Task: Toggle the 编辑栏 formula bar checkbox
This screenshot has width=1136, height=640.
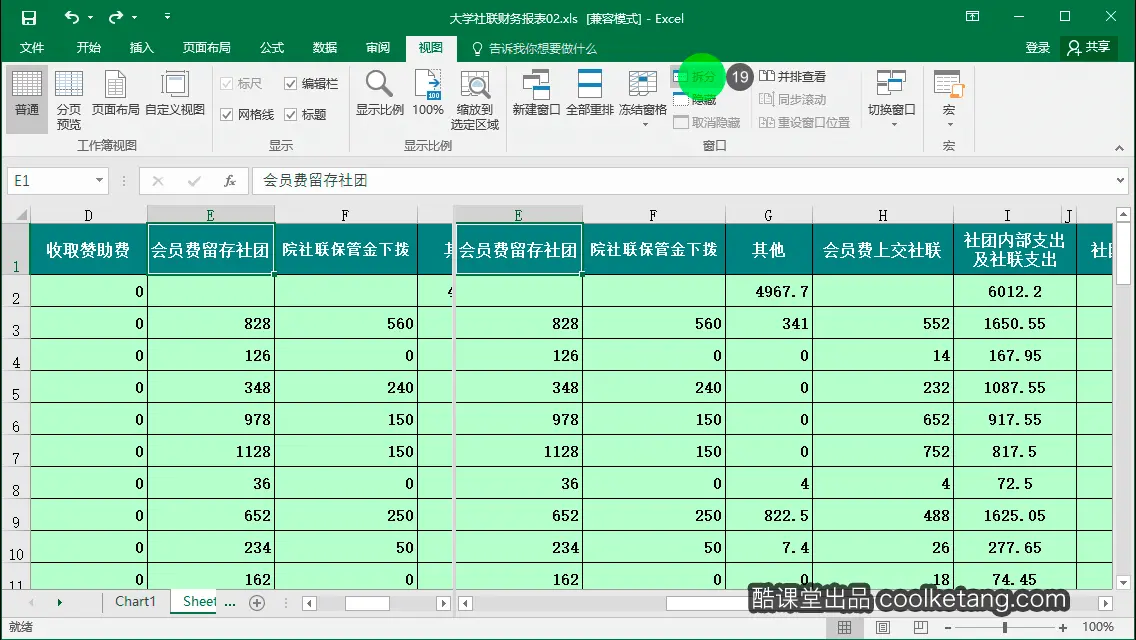Action: pyautogui.click(x=290, y=83)
